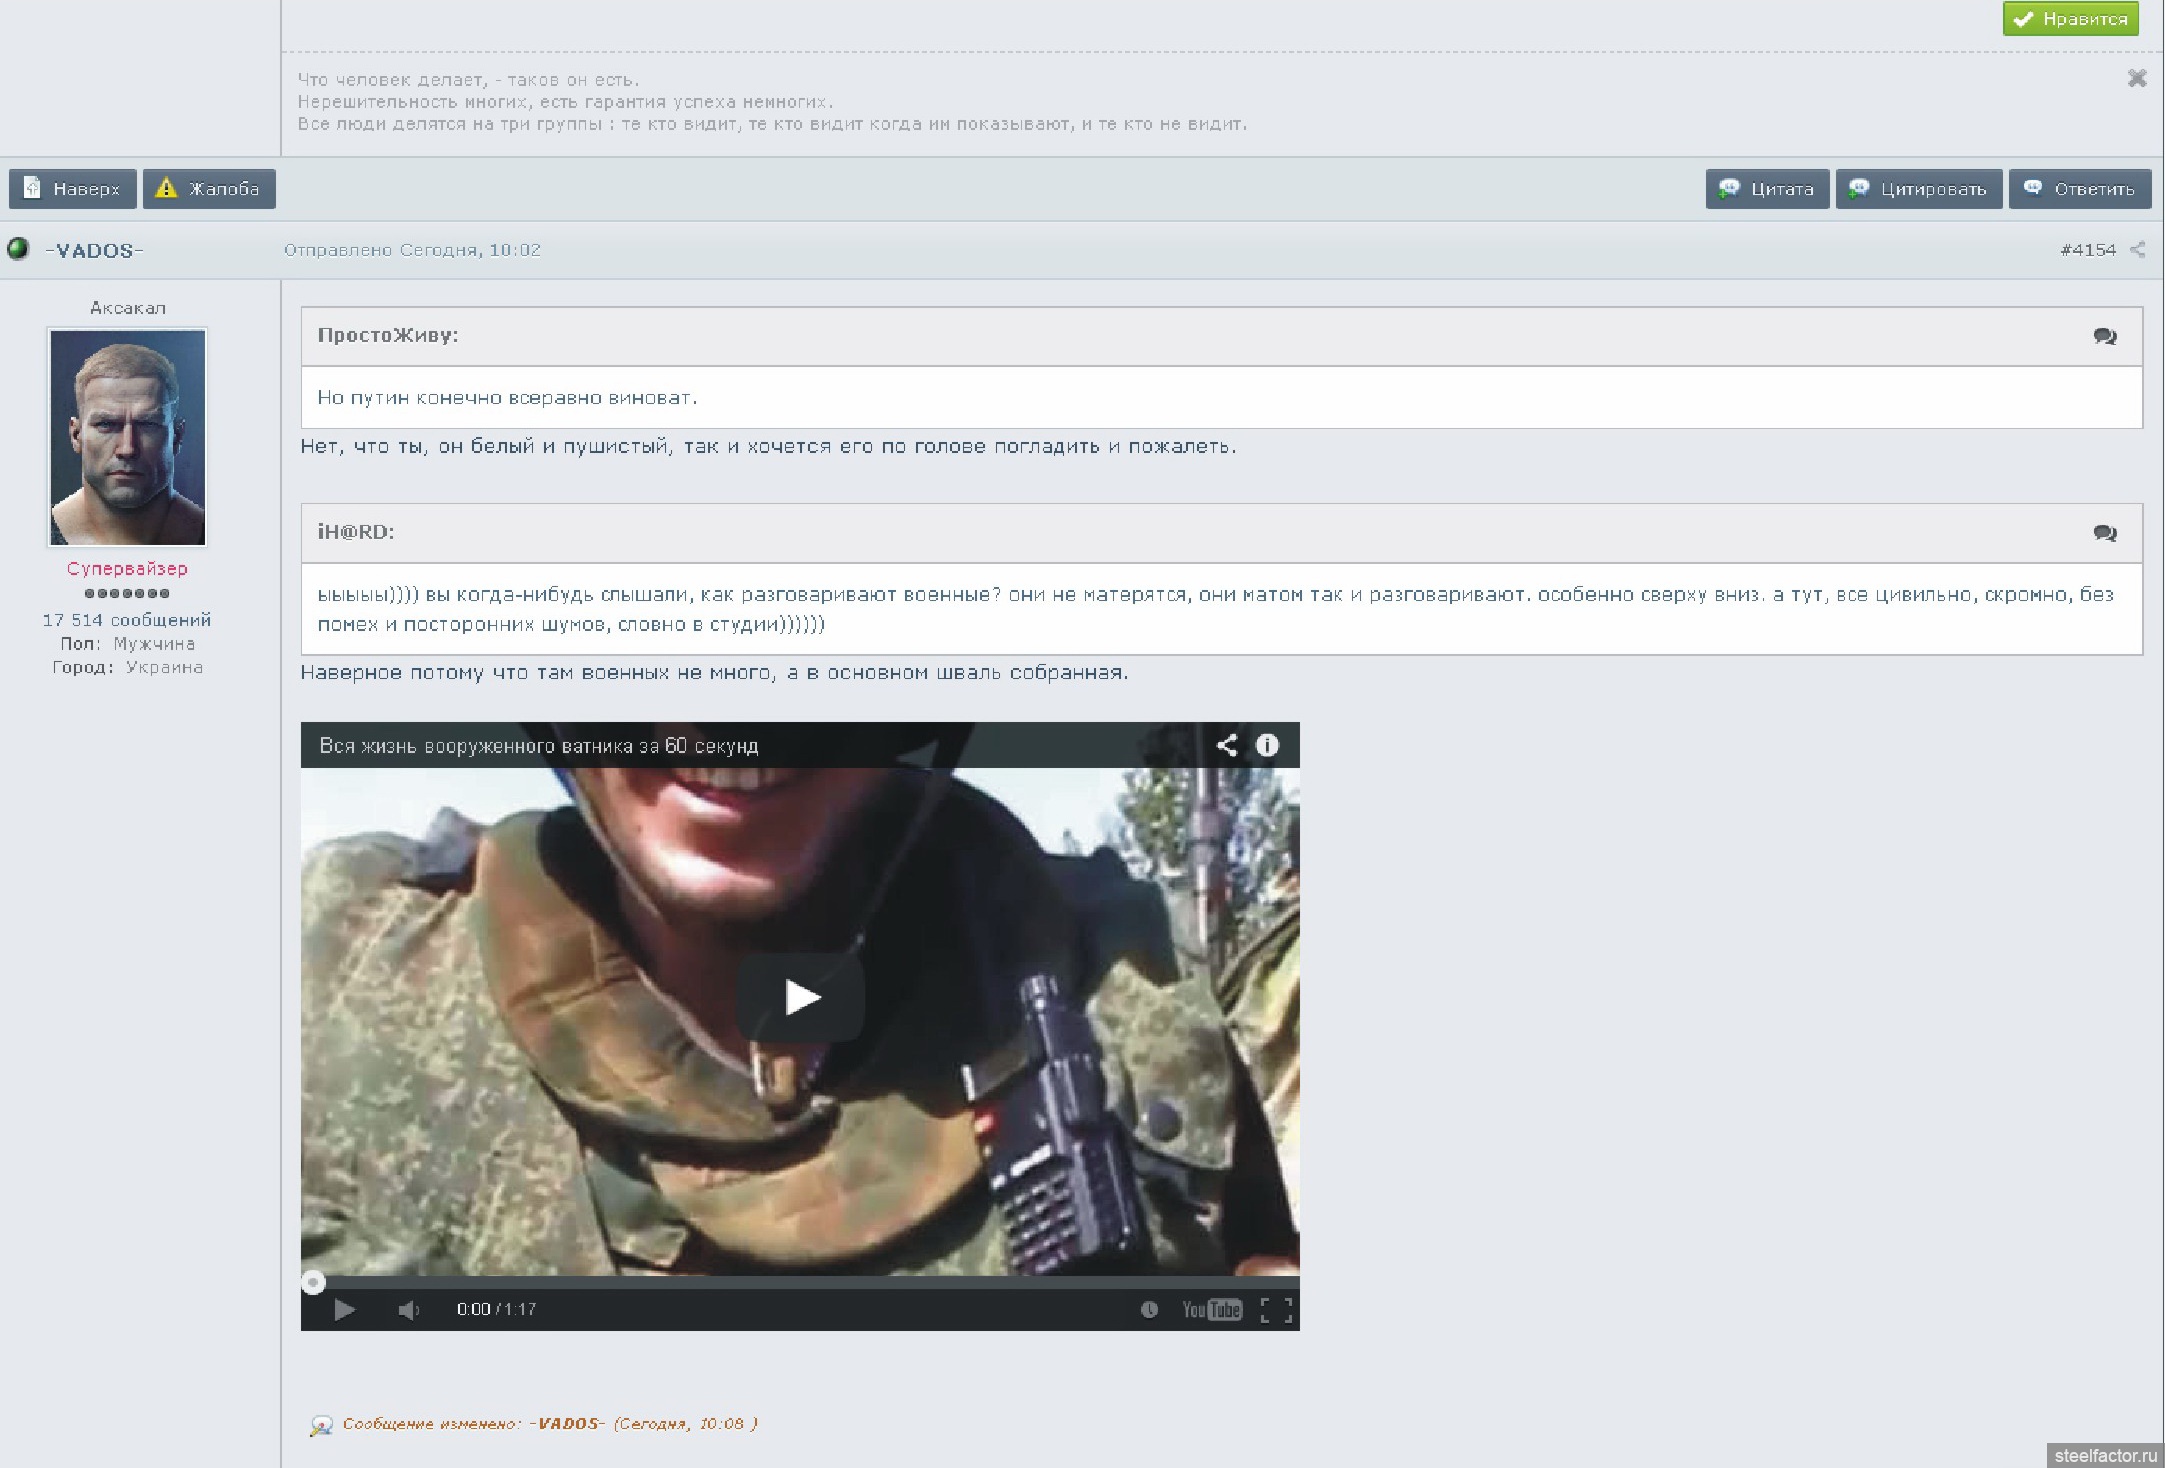Viewport: 2165px width, 1468px height.
Task: Enter fullscreen mode for the video
Action: click(x=1276, y=1310)
